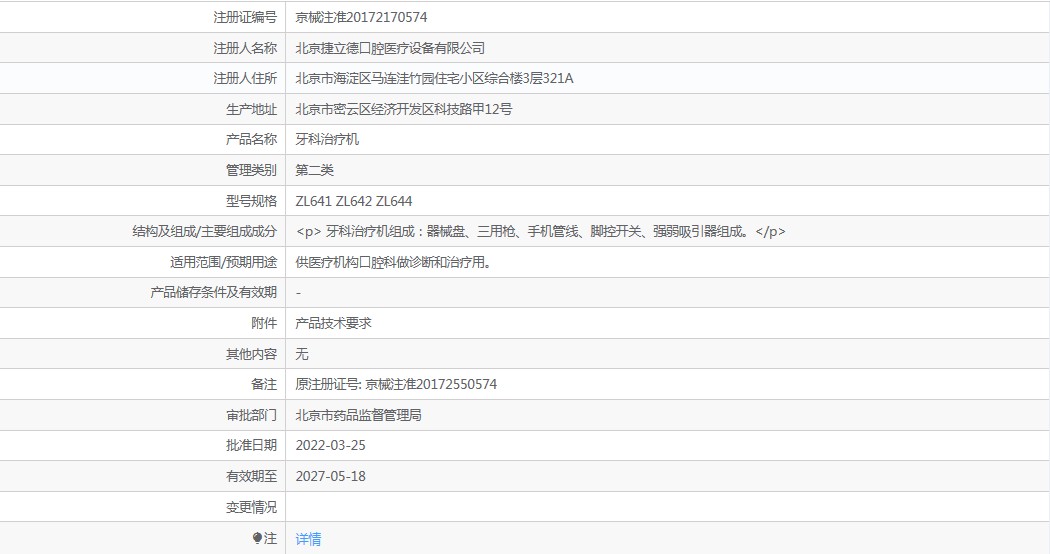Select the 生产地址 label

pyautogui.click(x=251, y=109)
